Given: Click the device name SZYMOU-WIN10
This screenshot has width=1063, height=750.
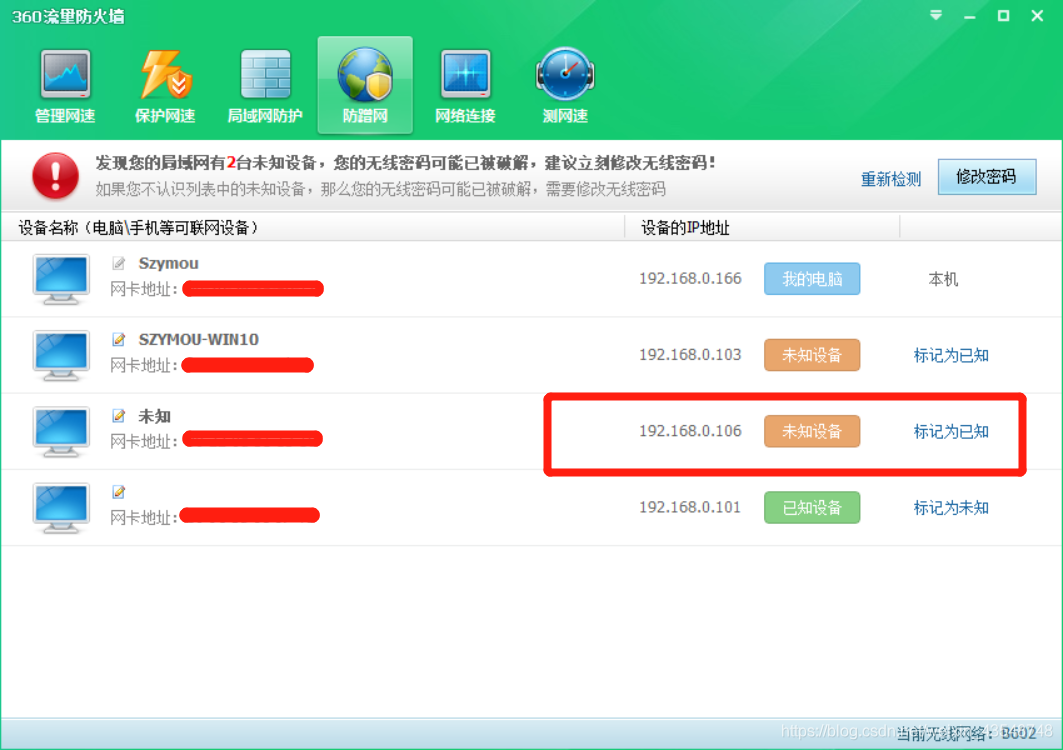Looking at the screenshot, I should tap(198, 339).
